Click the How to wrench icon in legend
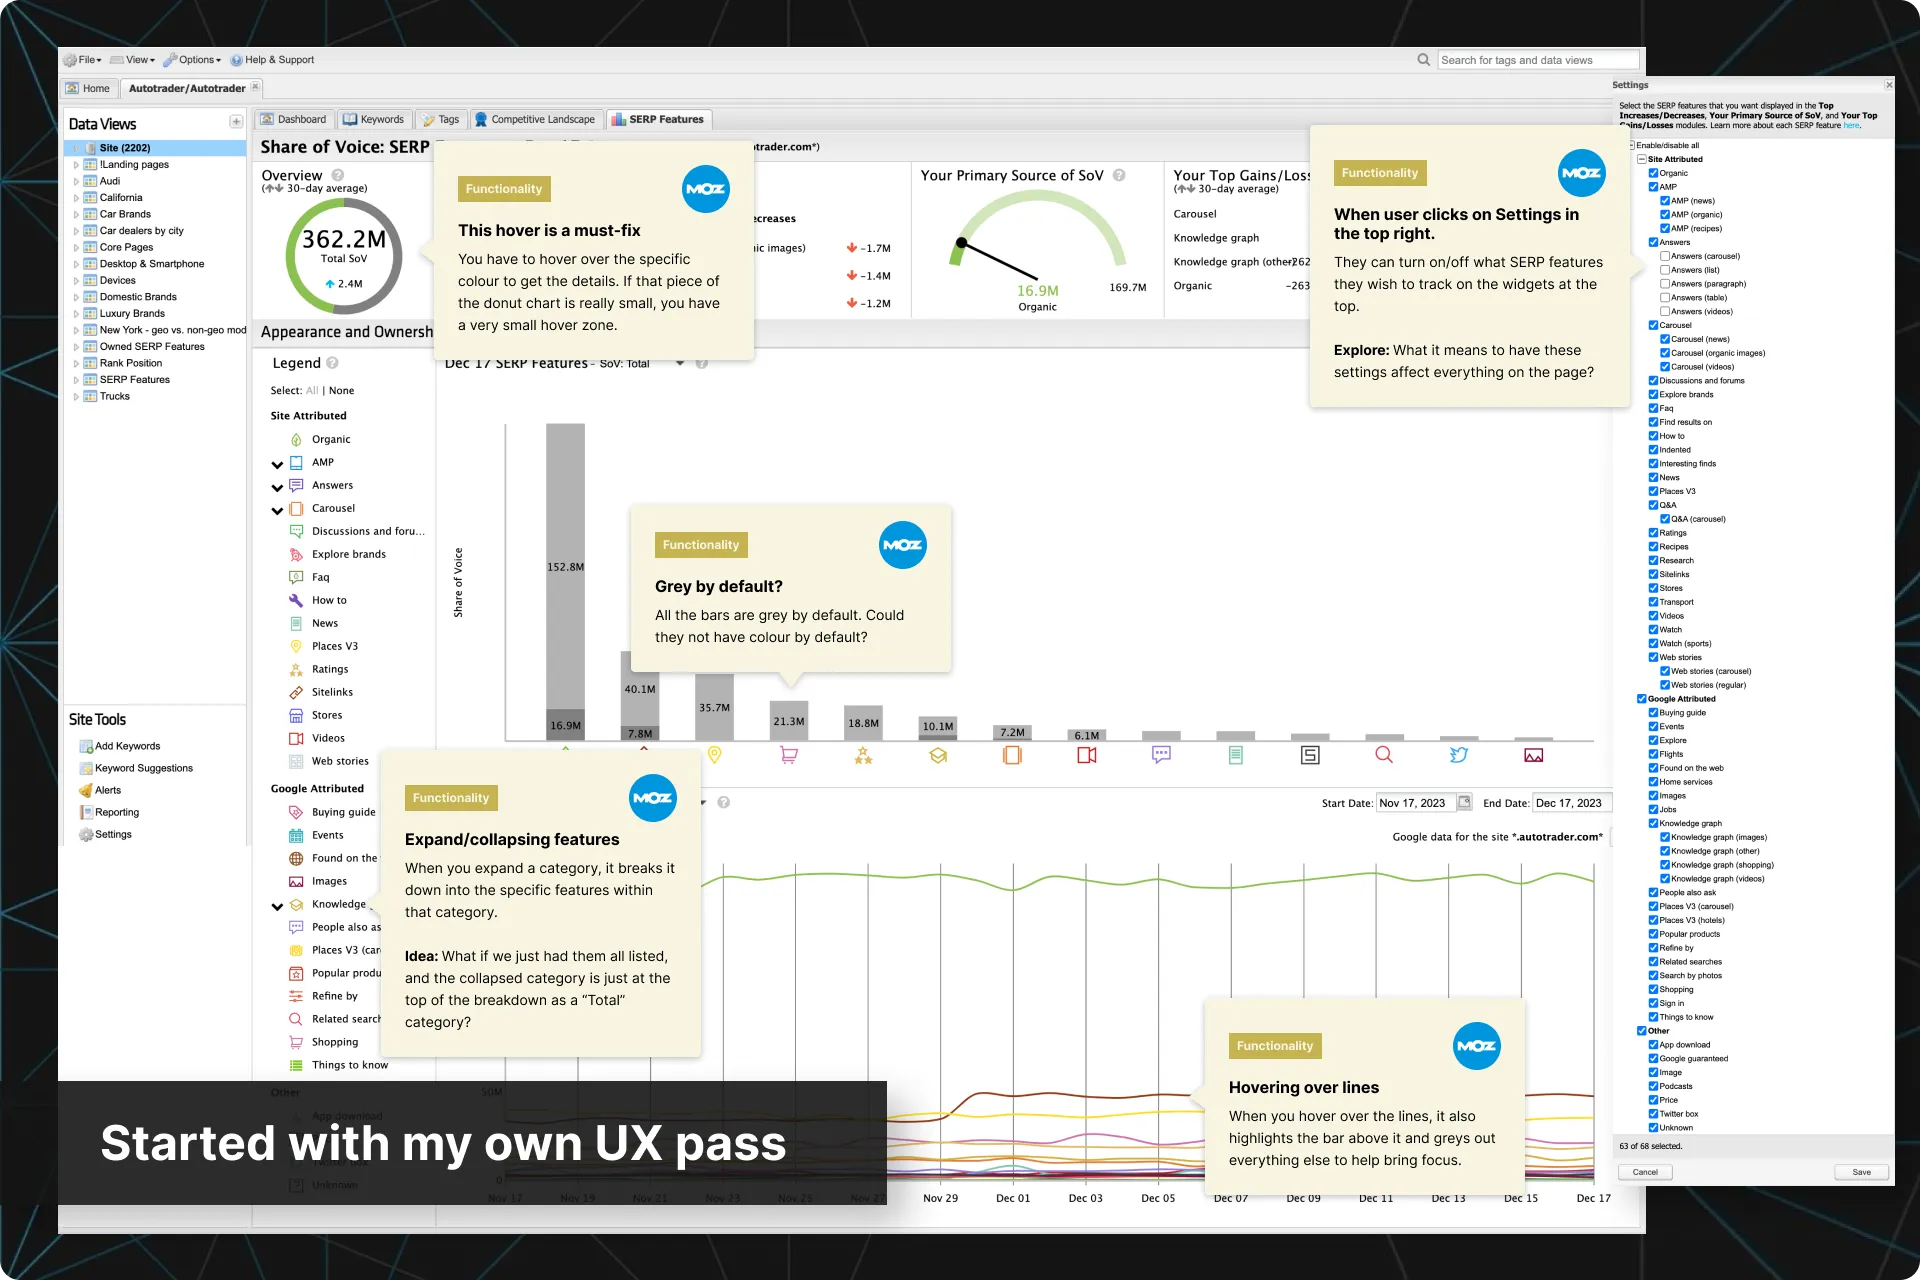This screenshot has height=1280, width=1920. point(296,600)
